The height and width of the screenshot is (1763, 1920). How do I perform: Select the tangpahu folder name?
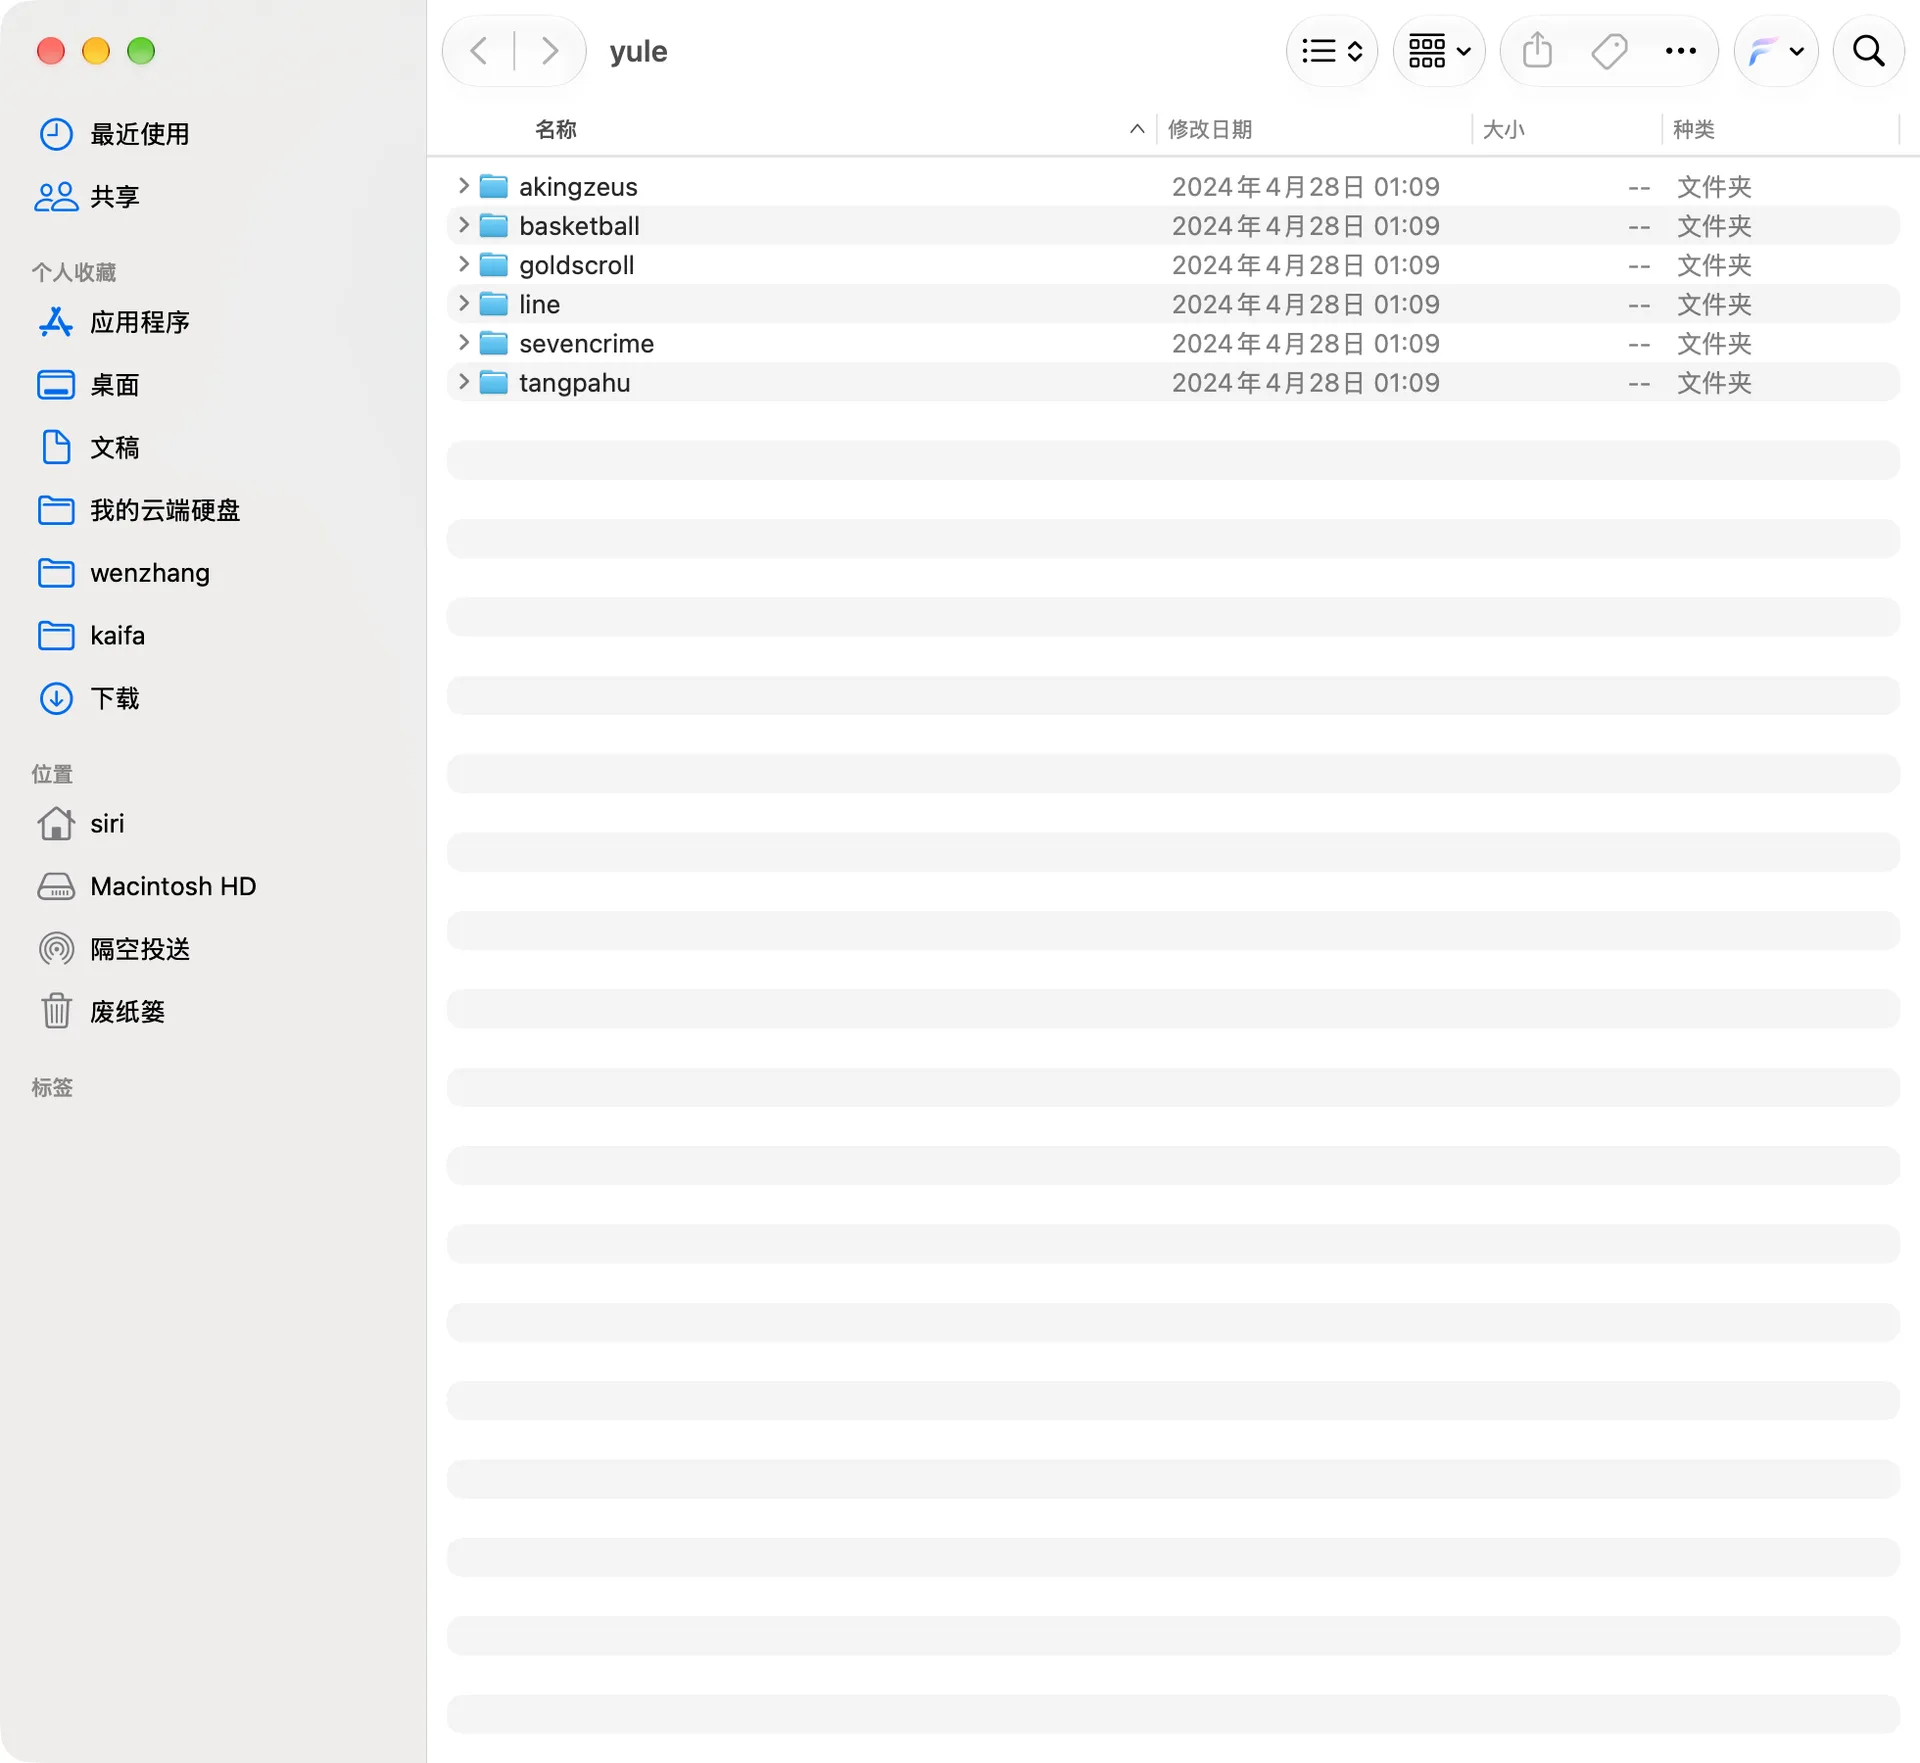(x=574, y=383)
